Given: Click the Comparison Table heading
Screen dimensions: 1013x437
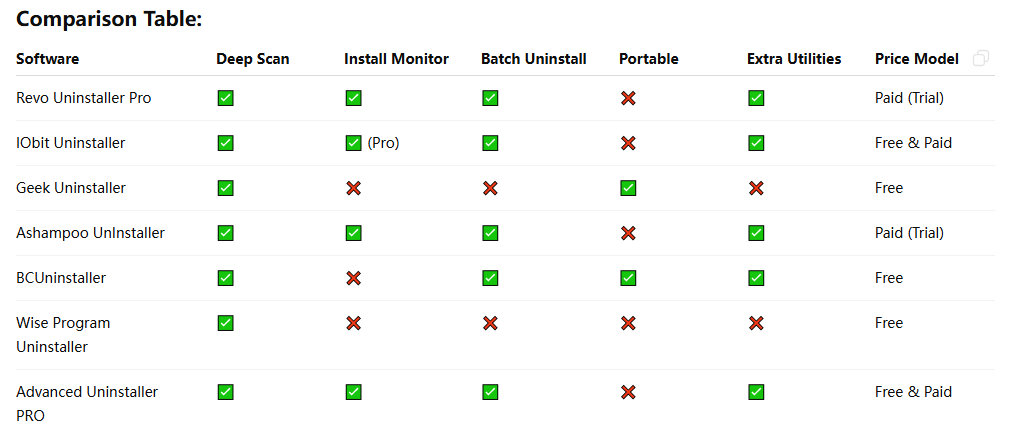Looking at the screenshot, I should tap(109, 18).
